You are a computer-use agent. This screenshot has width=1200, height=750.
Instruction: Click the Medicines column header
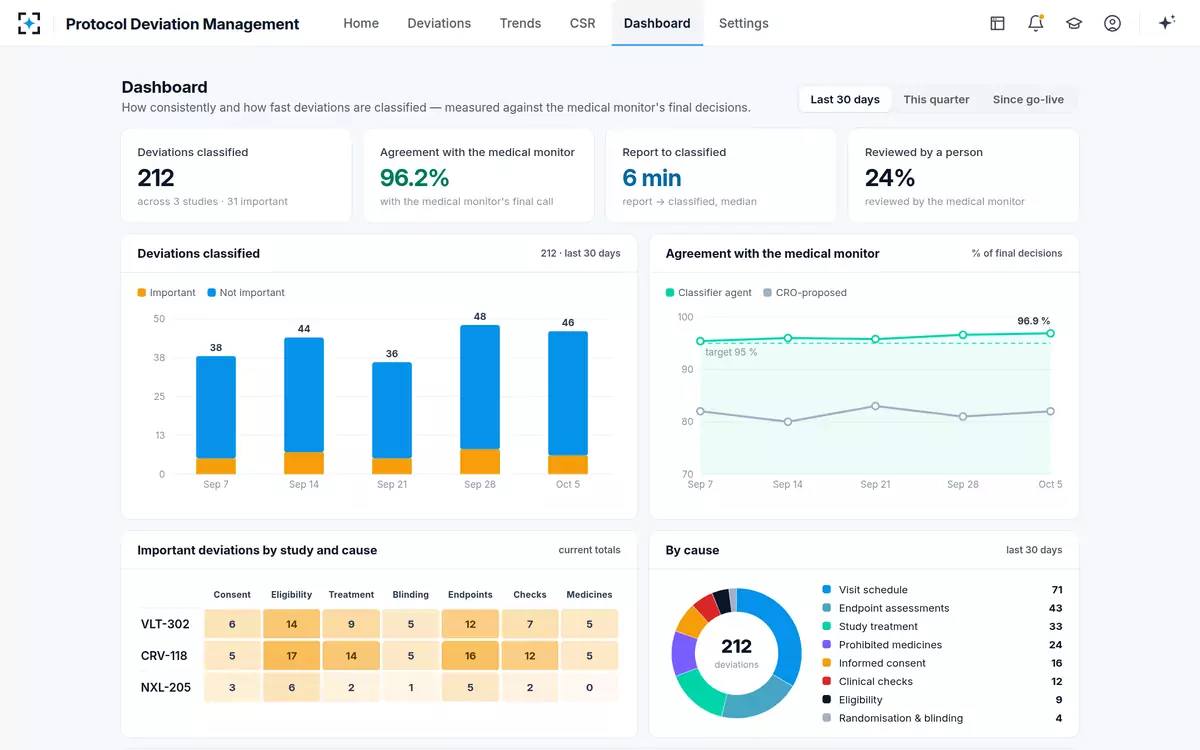point(590,594)
